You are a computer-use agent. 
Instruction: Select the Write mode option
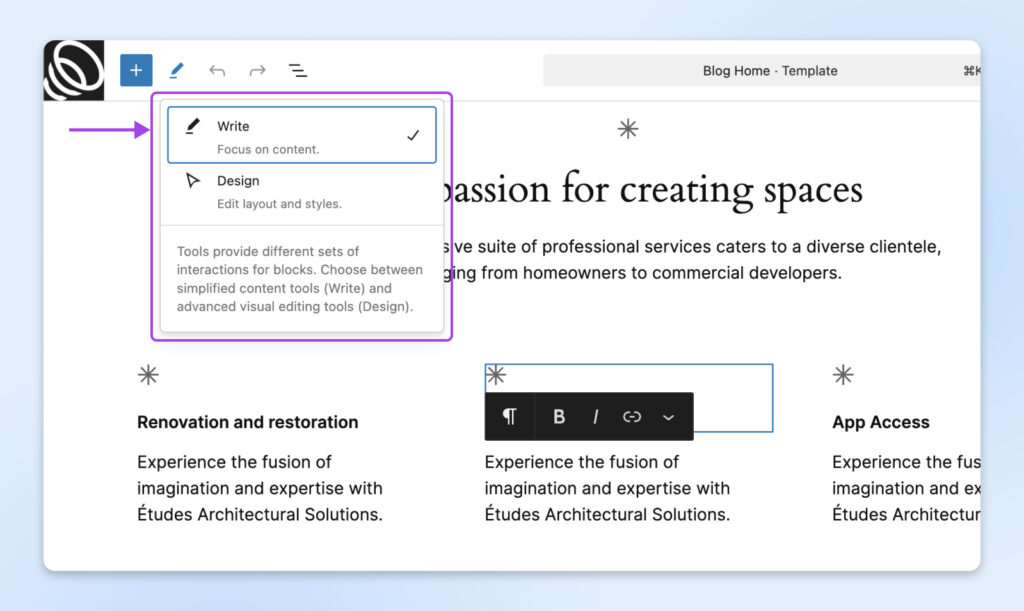300,134
